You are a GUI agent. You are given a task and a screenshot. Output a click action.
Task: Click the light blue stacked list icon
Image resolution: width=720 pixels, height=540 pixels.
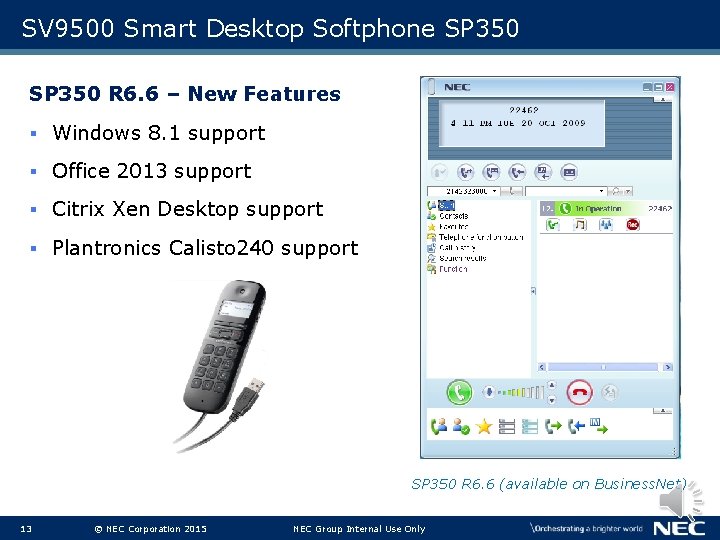coord(529,427)
